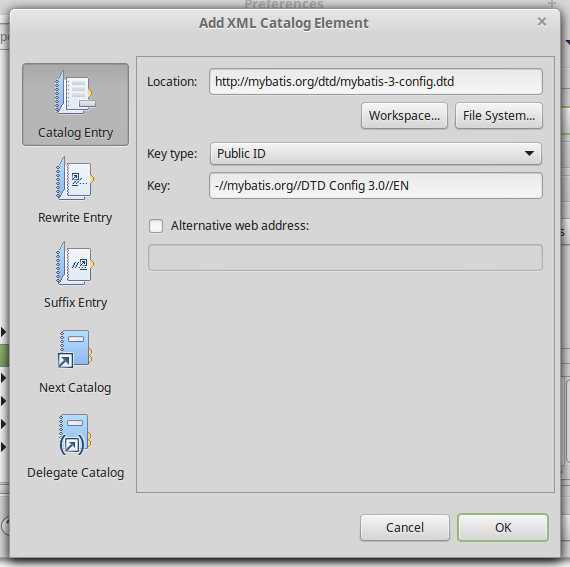Click the Catalog Entry label

(75, 133)
